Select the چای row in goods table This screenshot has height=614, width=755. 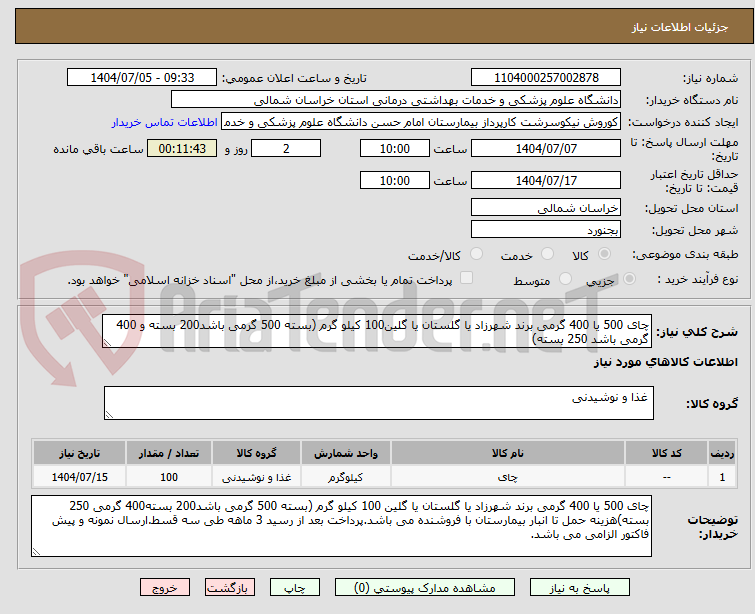point(384,477)
